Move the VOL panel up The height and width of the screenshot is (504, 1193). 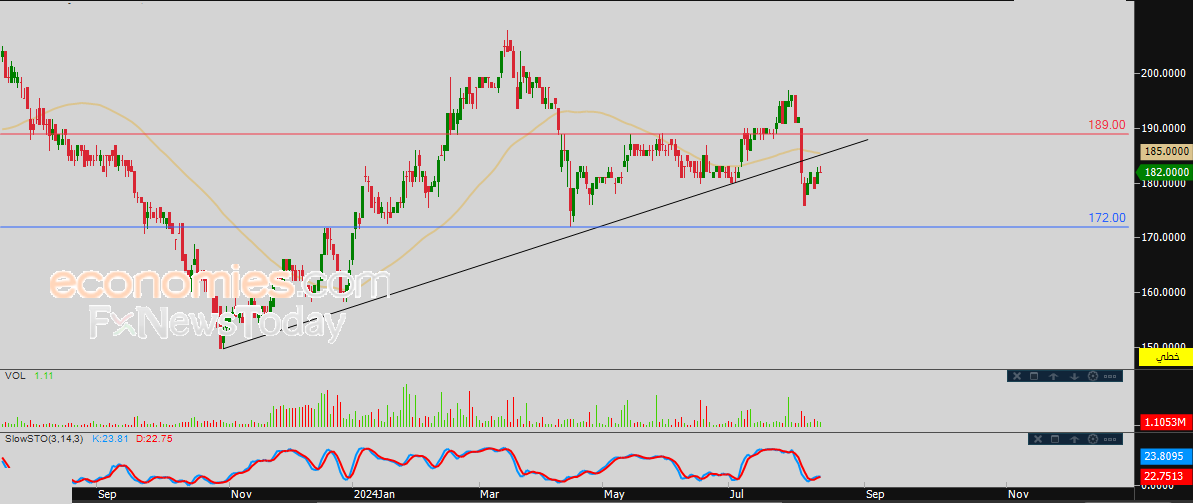coord(1054,376)
